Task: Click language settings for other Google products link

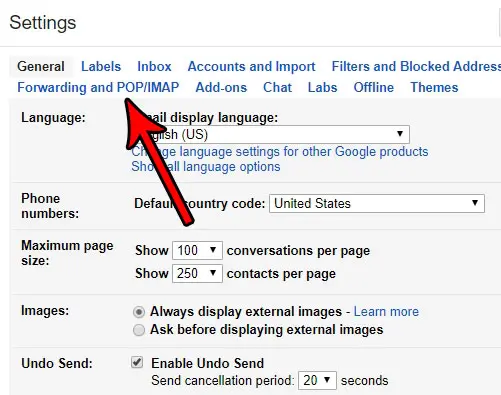Action: click(280, 152)
